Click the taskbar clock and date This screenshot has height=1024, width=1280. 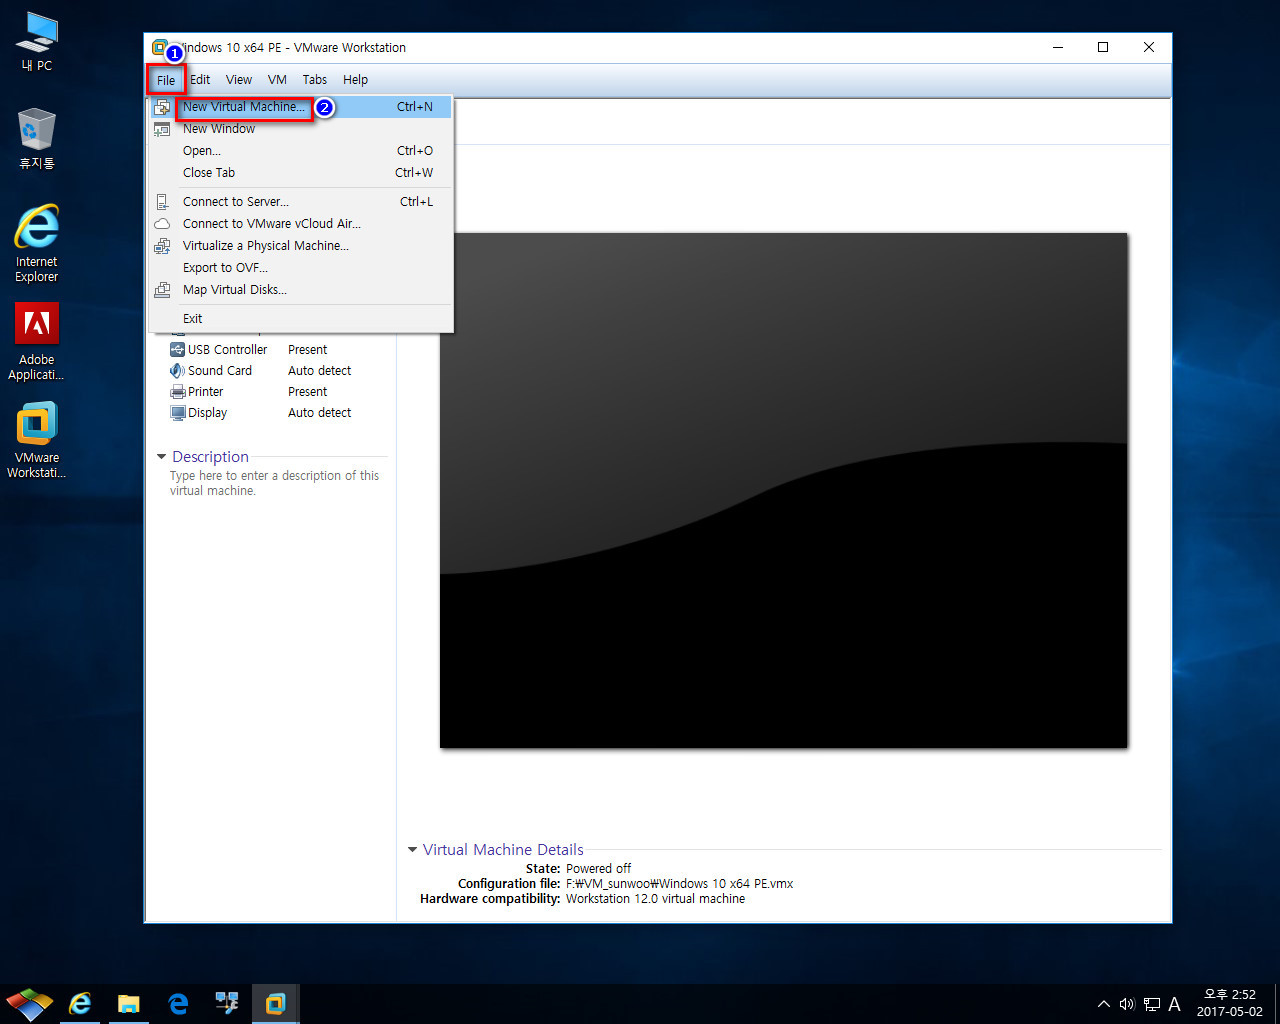tap(1230, 1003)
